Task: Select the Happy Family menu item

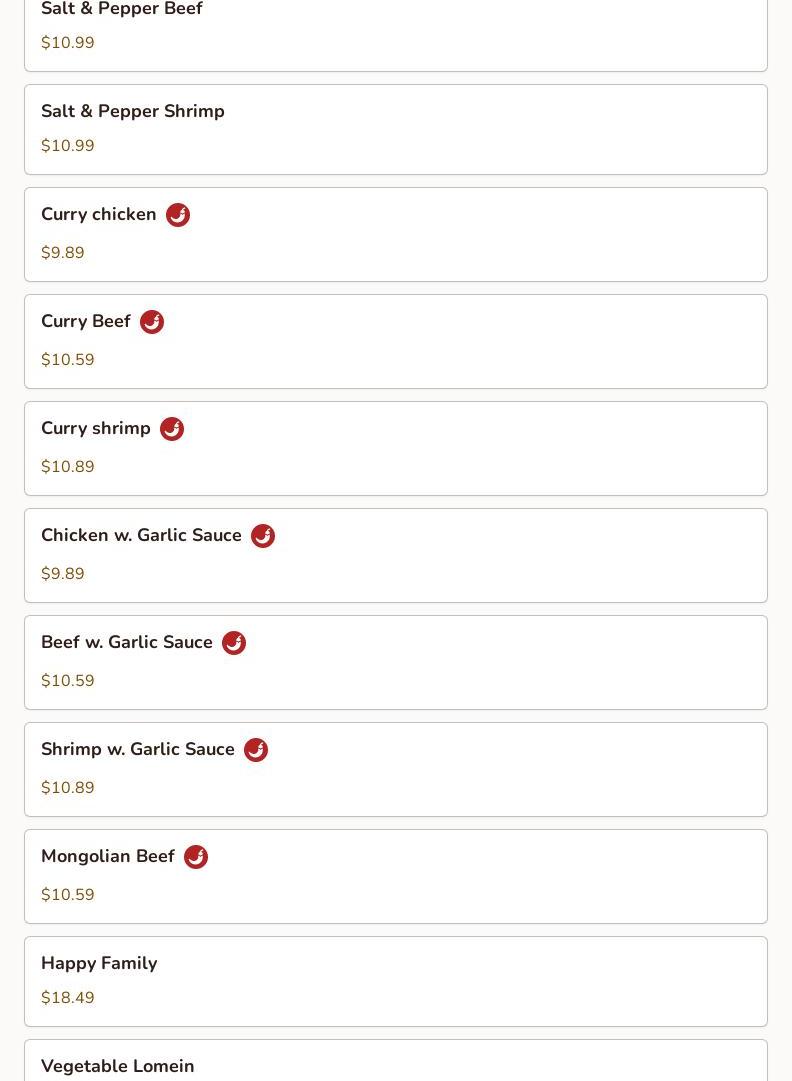Action: tap(396, 981)
